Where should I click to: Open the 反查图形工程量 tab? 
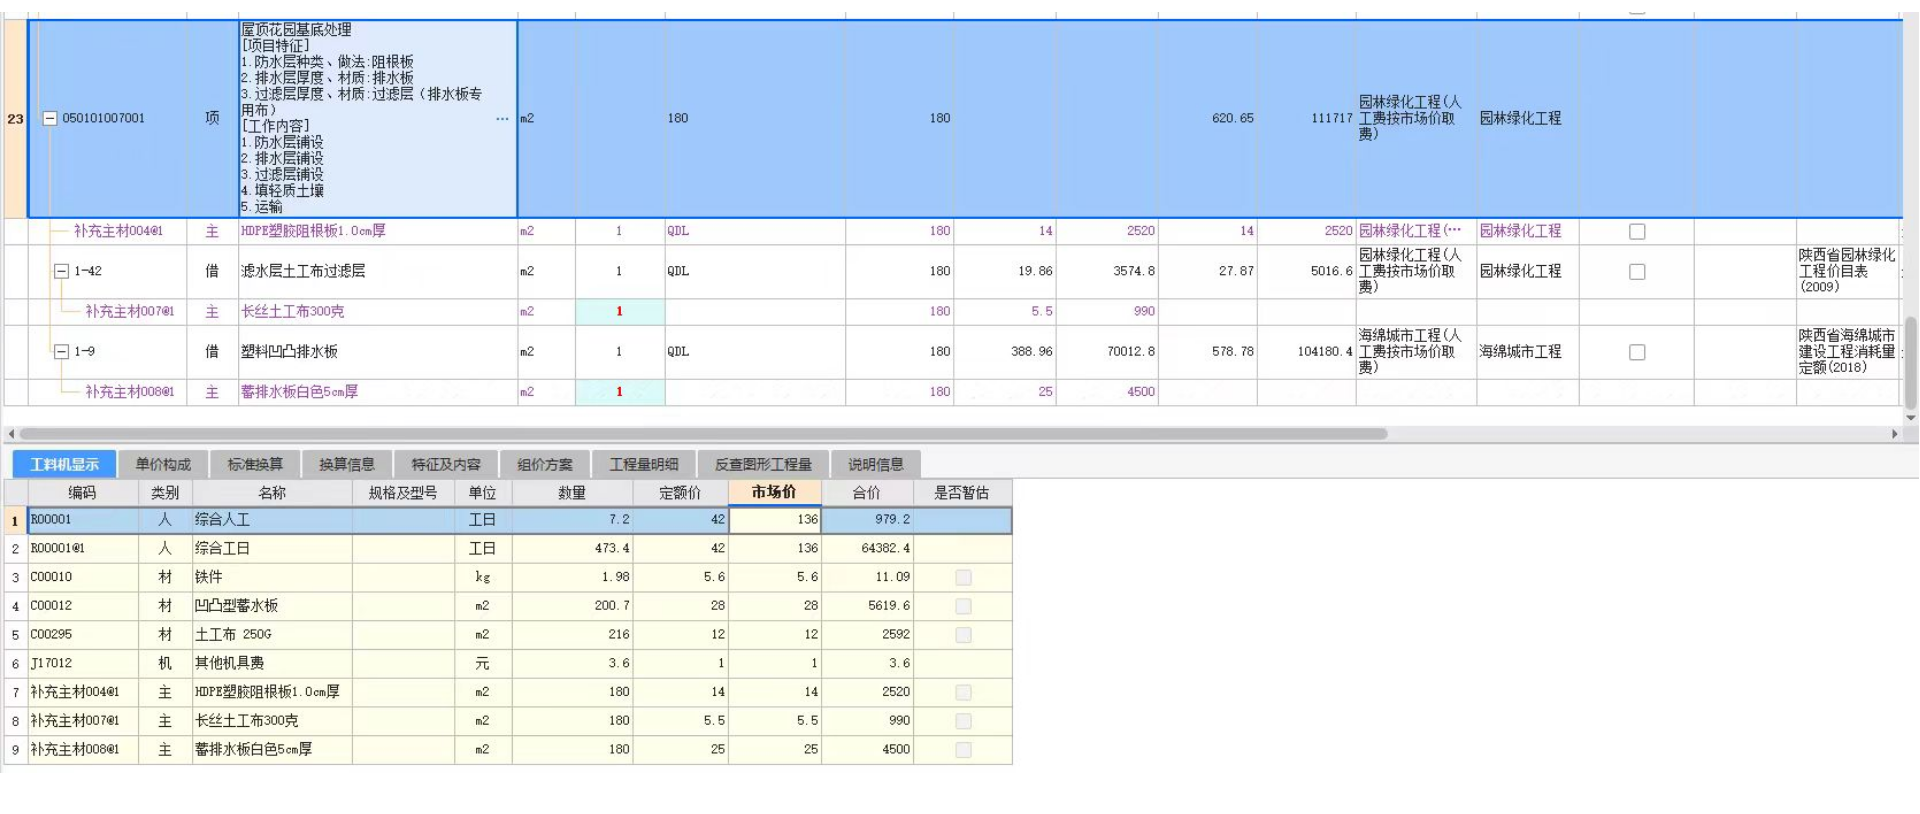[763, 464]
